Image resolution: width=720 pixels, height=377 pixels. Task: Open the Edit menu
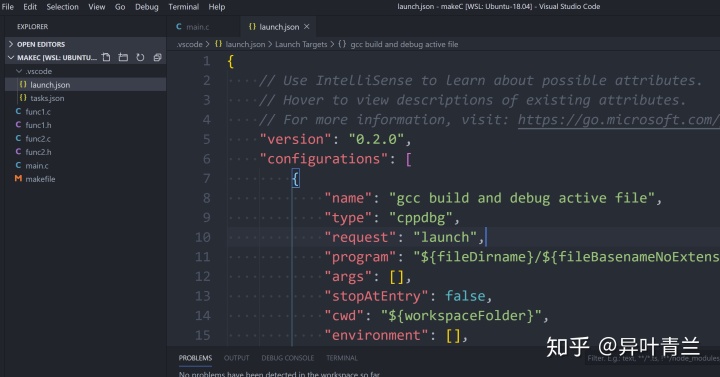coord(30,7)
